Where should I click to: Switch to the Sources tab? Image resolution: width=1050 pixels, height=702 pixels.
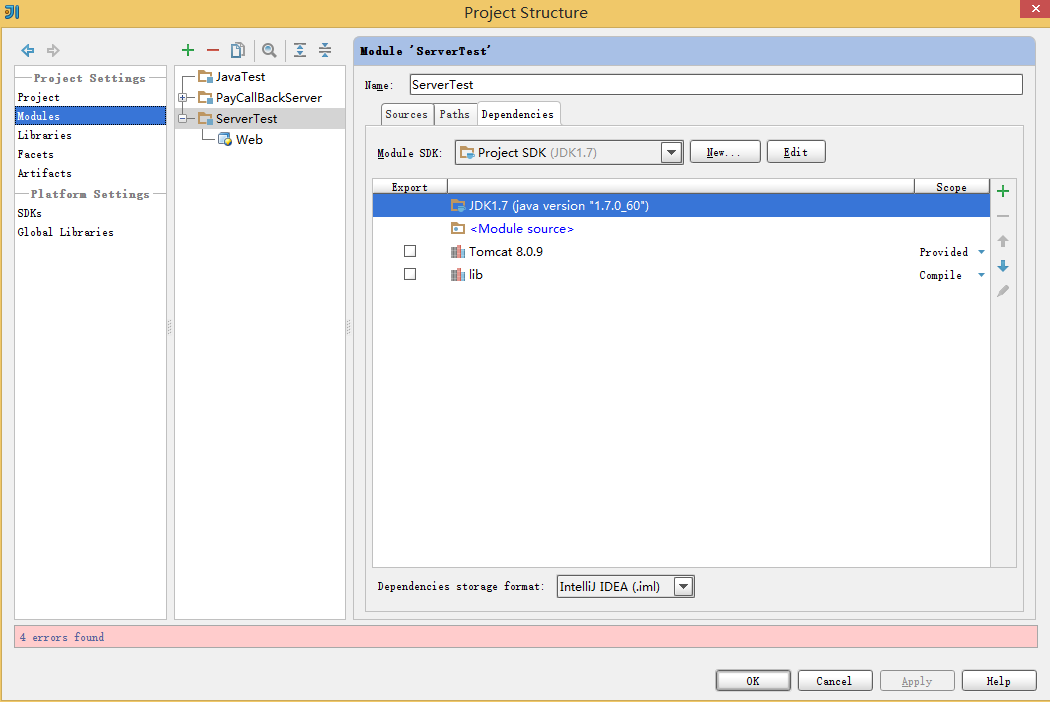click(406, 114)
